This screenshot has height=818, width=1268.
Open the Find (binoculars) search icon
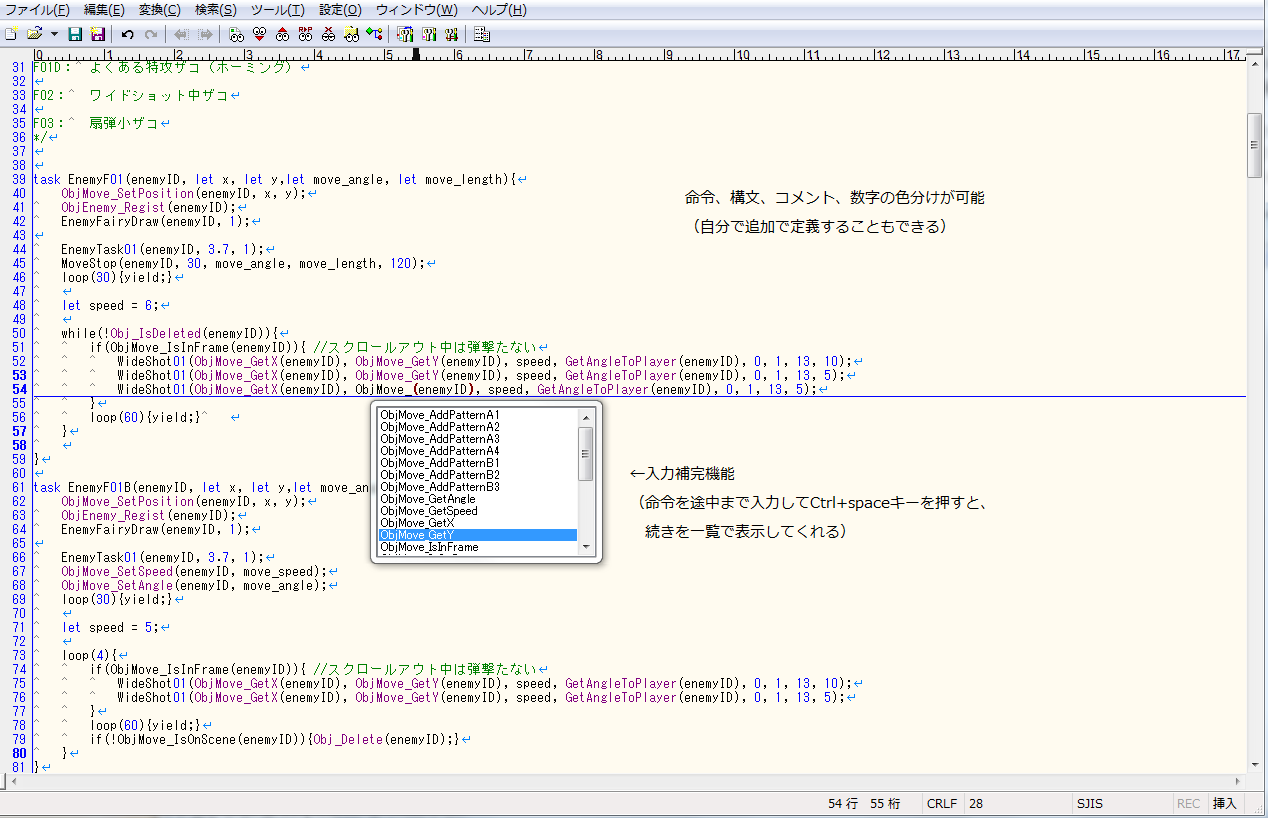[x=236, y=34]
